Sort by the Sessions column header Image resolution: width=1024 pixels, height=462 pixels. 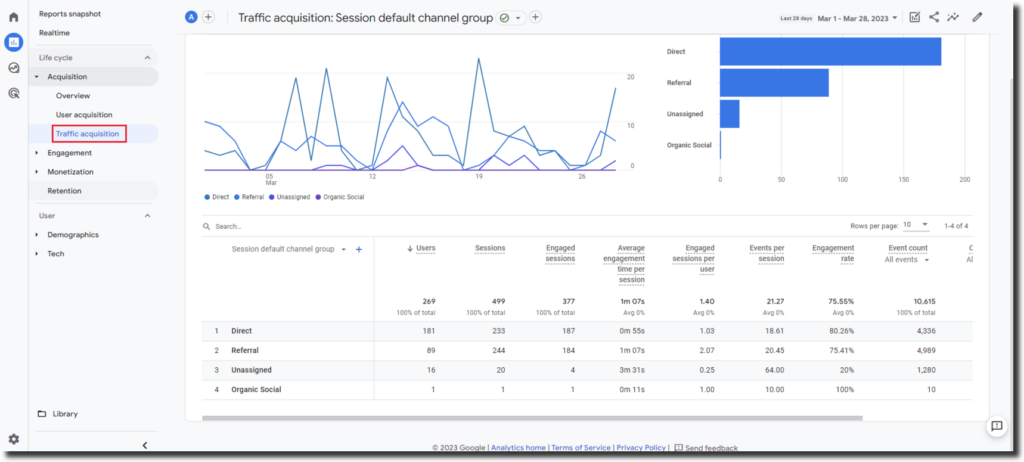pos(490,248)
